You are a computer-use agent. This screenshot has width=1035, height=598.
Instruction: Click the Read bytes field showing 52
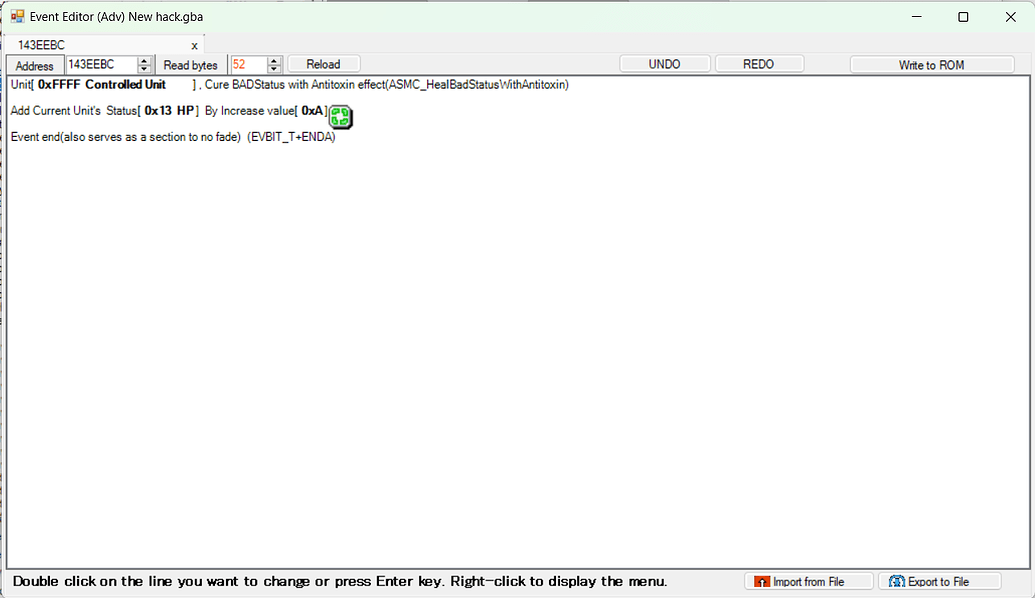(247, 65)
